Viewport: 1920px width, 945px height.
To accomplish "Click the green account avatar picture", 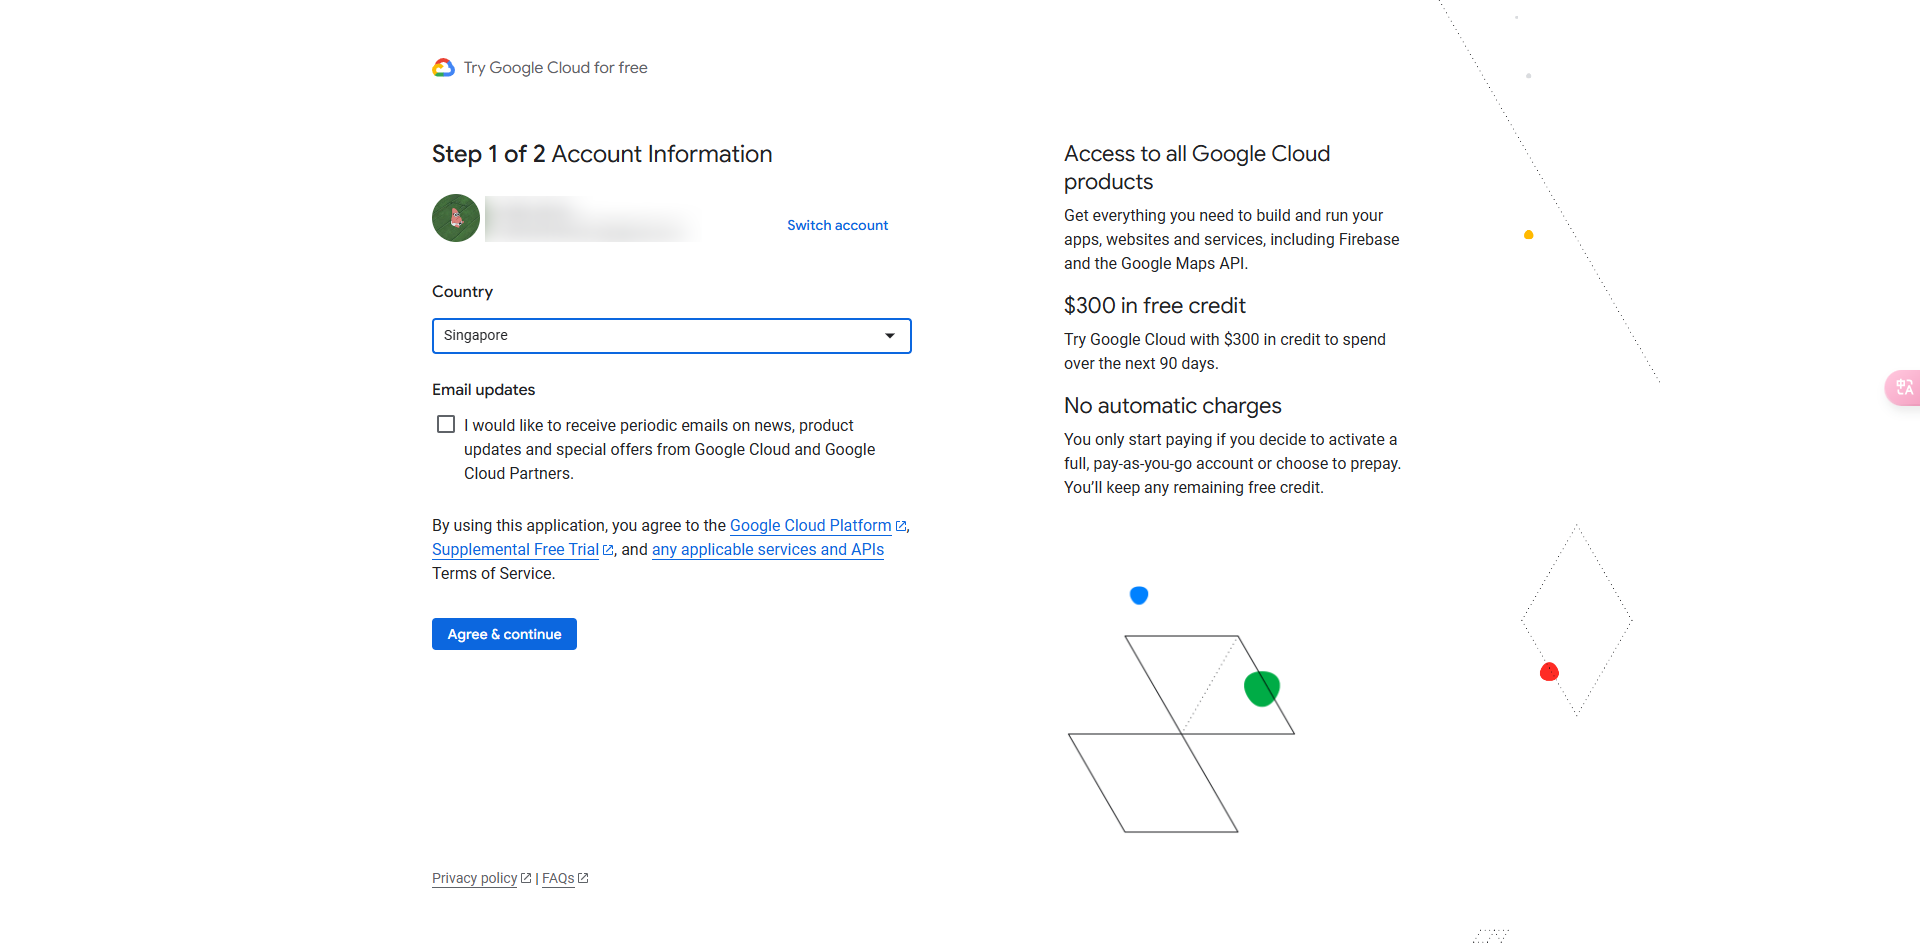I will pyautogui.click(x=456, y=218).
